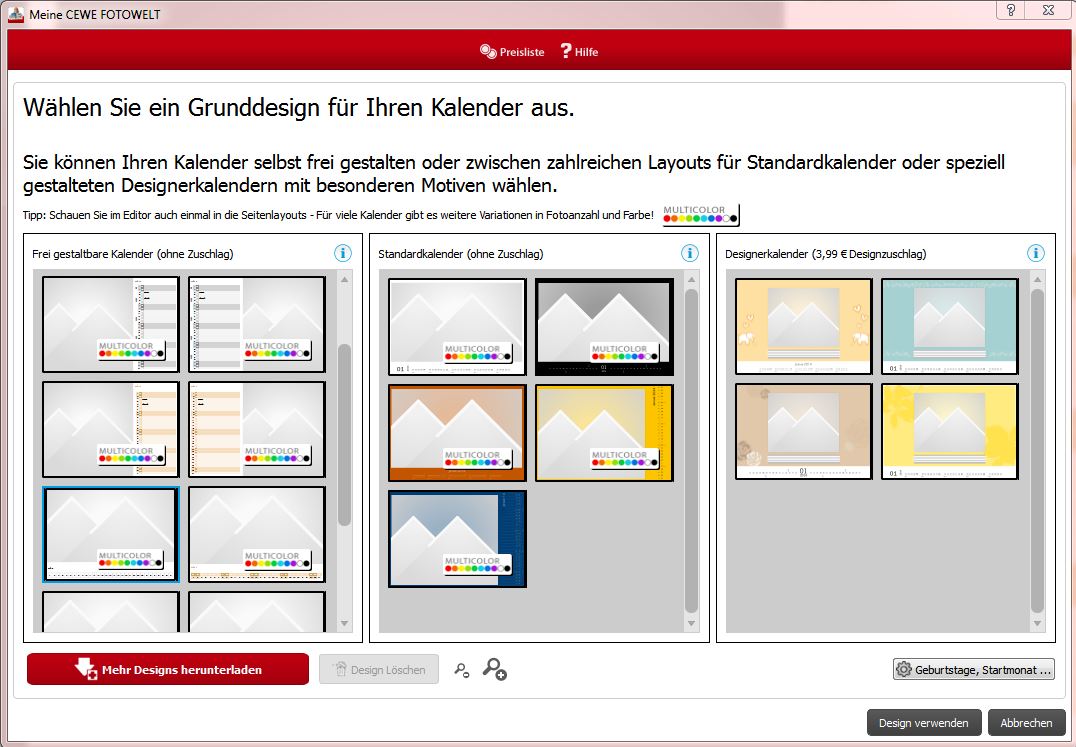
Task: Click Abbrechen to cancel the dialog
Action: point(1026,722)
